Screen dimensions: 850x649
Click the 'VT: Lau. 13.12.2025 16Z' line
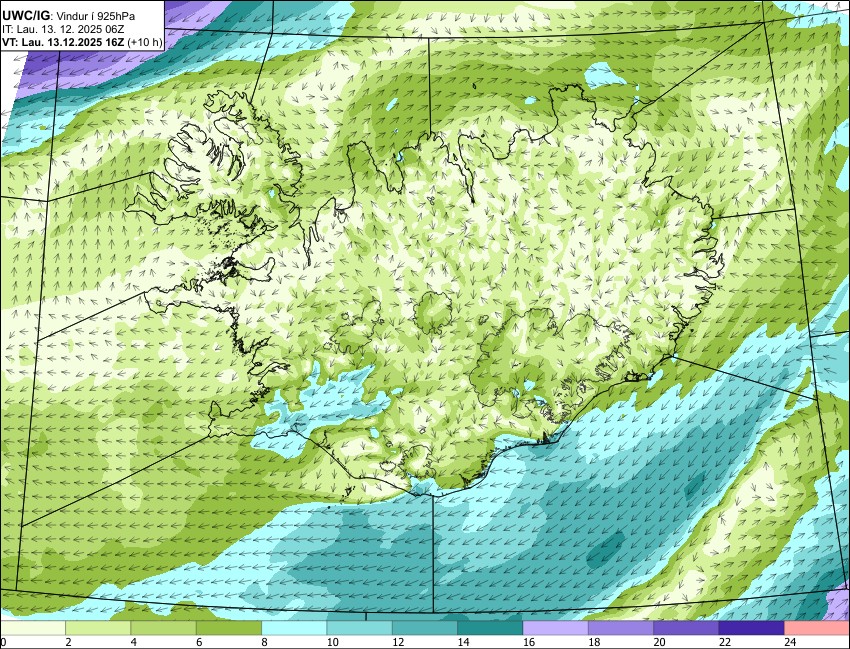[x=63, y=42]
